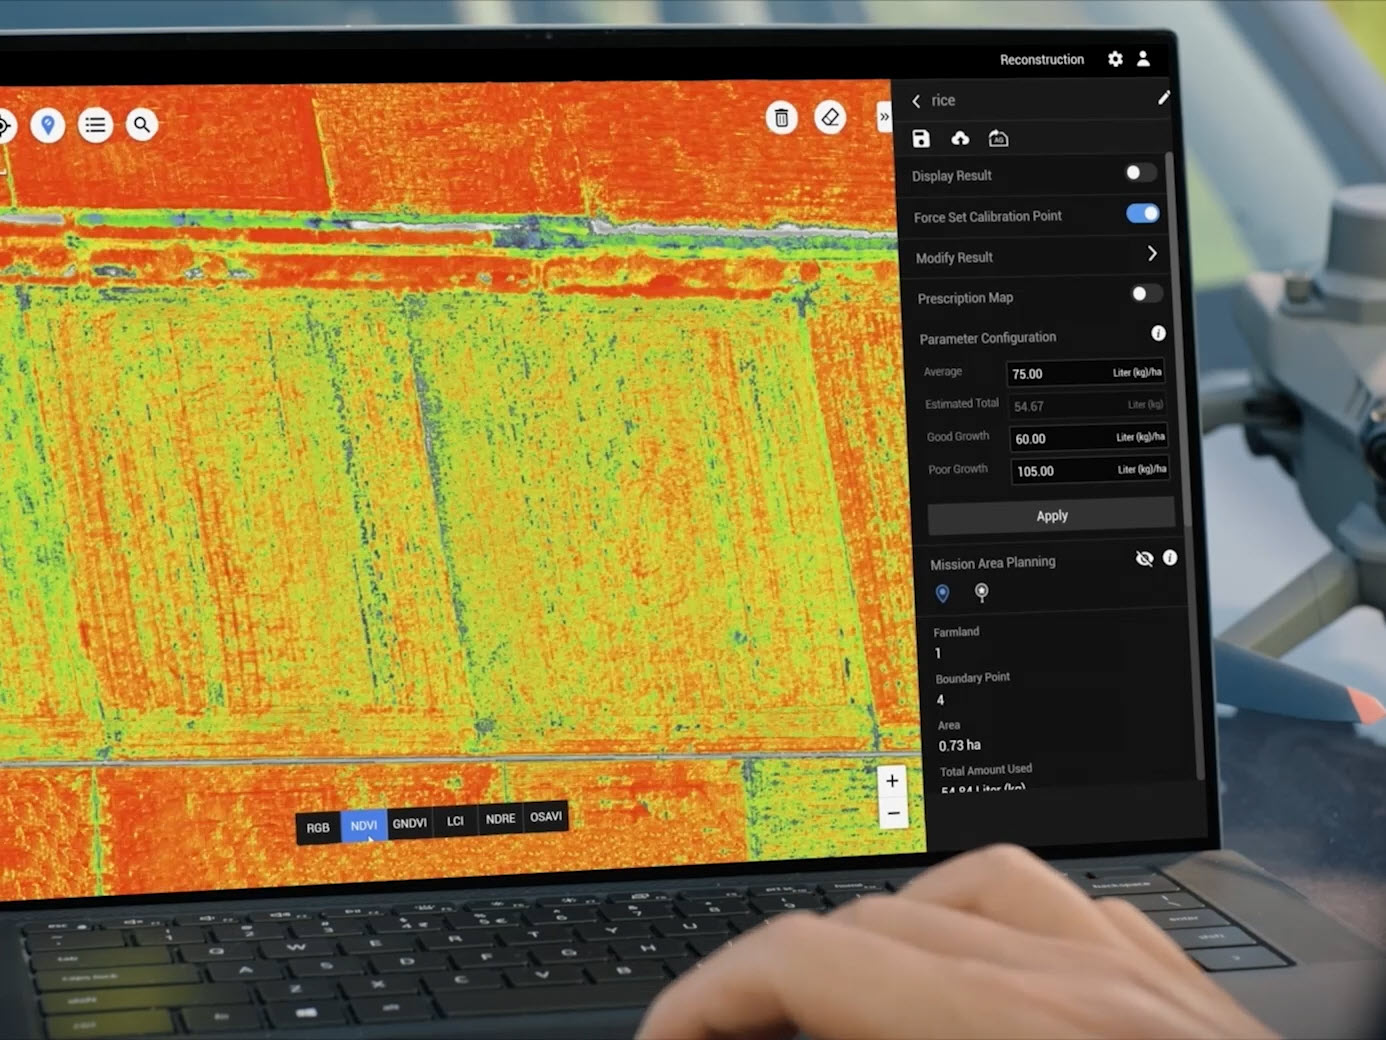Viewport: 1386px width, 1040px height.
Task: Turn on the Prescription Map switch
Action: [1145, 294]
